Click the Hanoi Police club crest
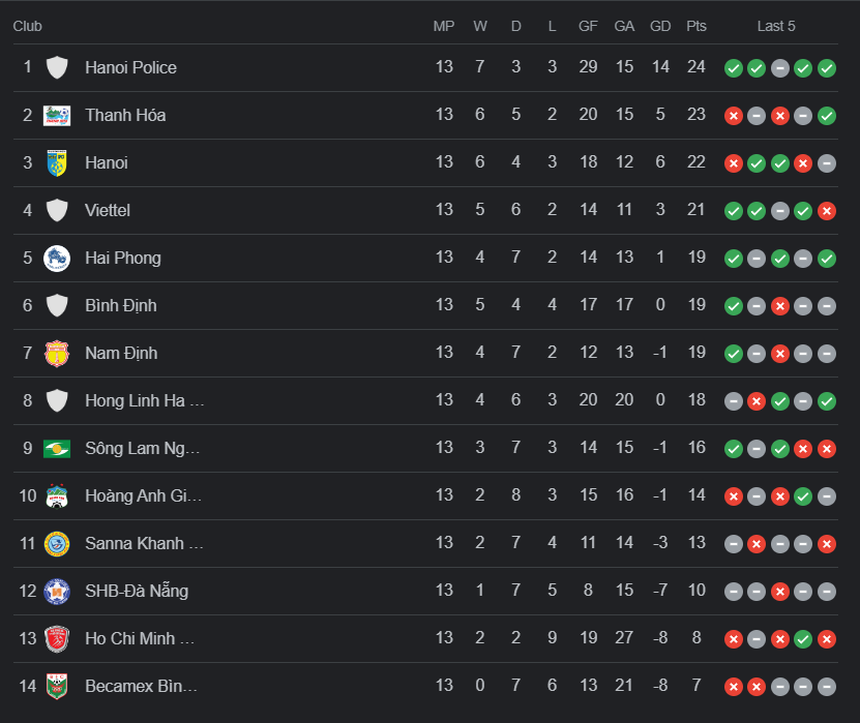 pyautogui.click(x=57, y=67)
